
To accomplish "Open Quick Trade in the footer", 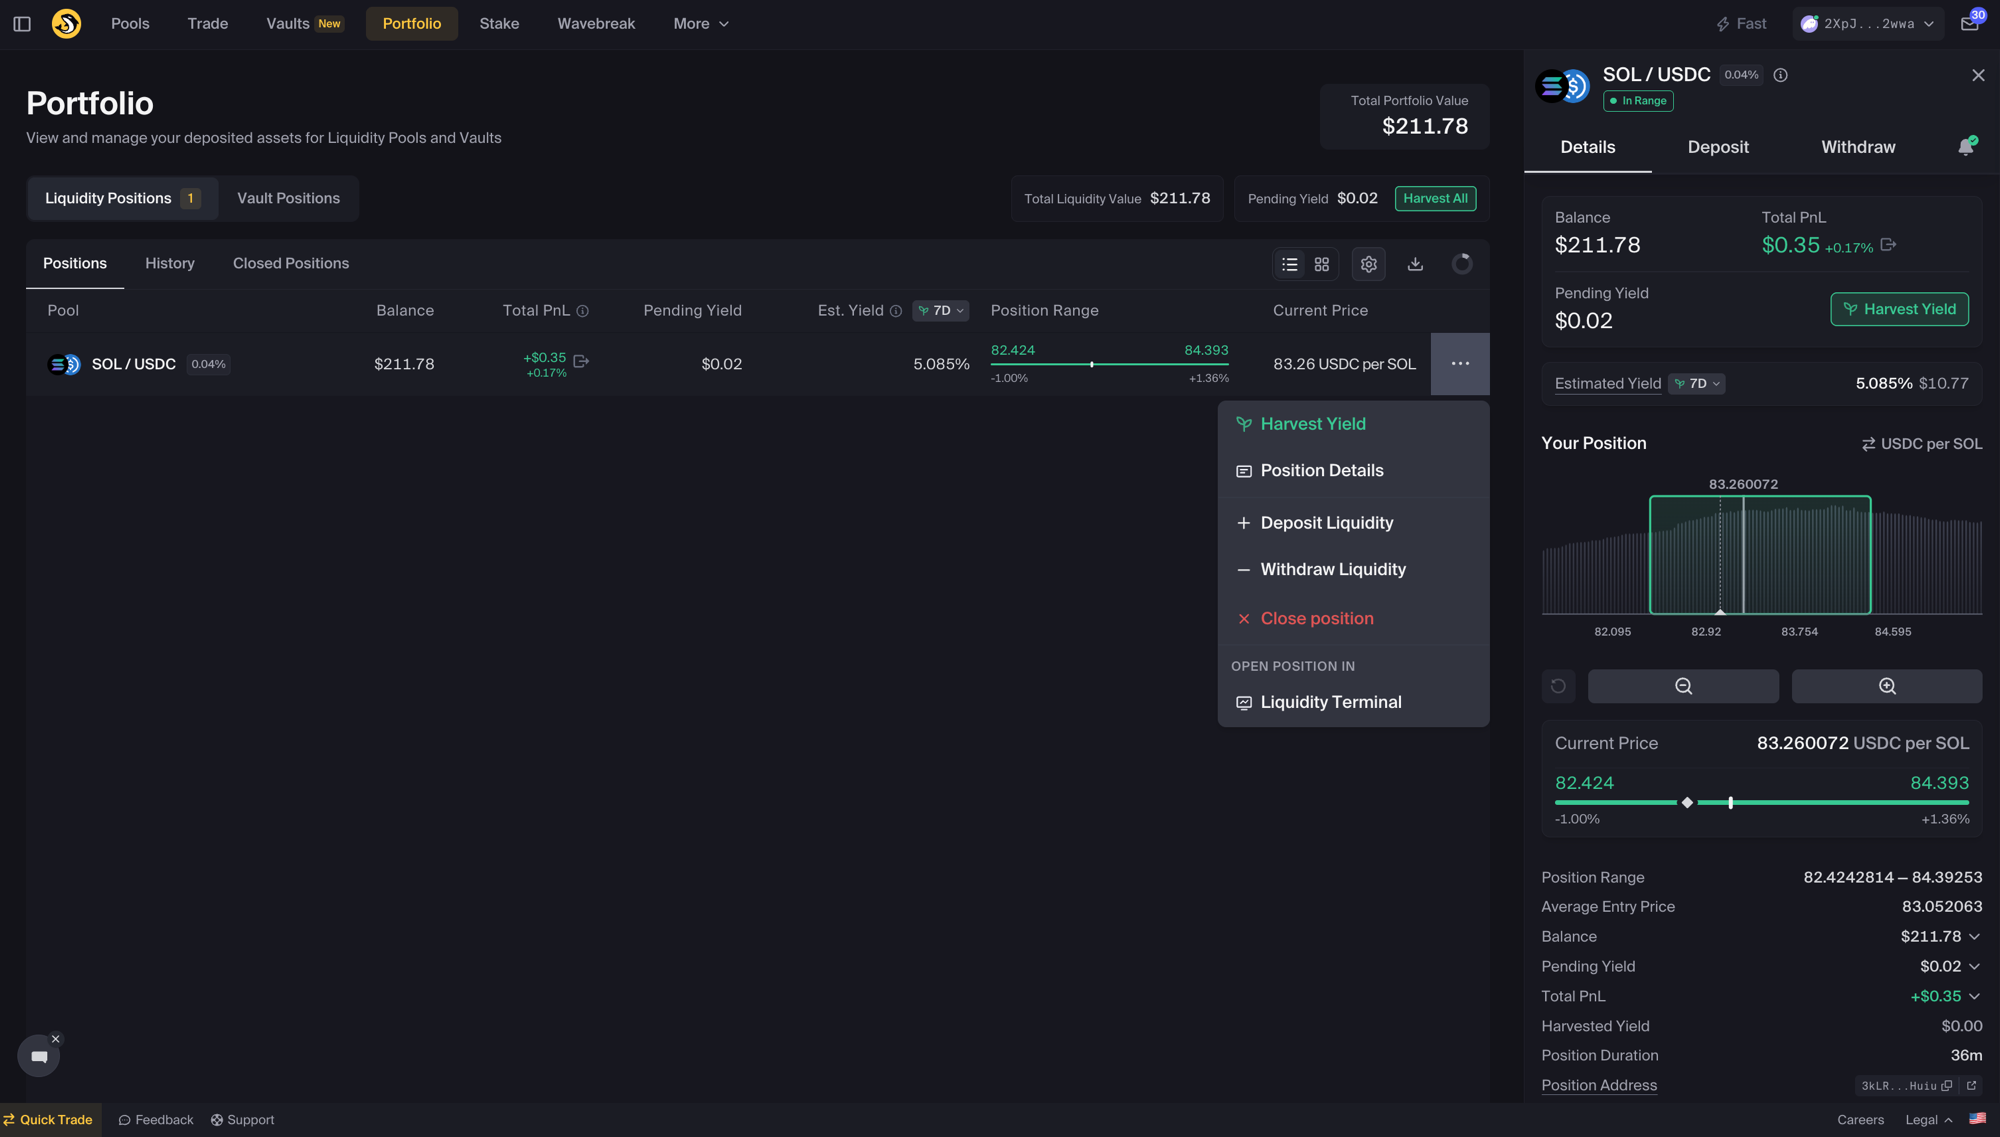I will tap(48, 1120).
